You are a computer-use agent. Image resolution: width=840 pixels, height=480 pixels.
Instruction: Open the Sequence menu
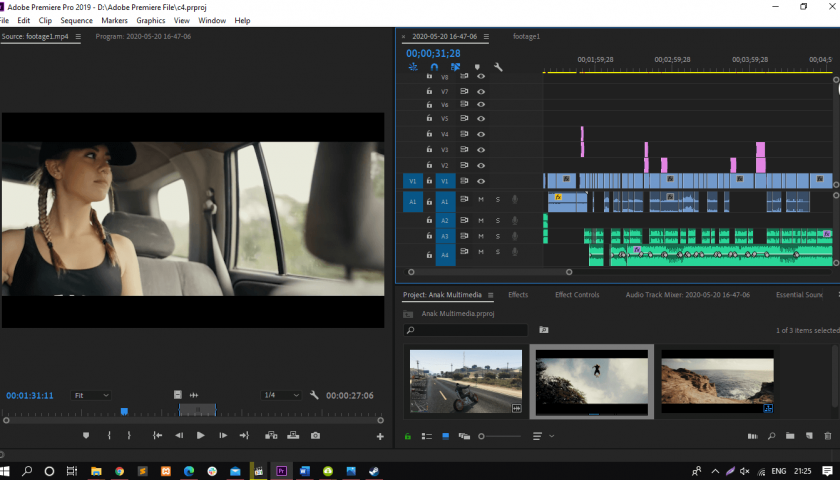[76, 20]
